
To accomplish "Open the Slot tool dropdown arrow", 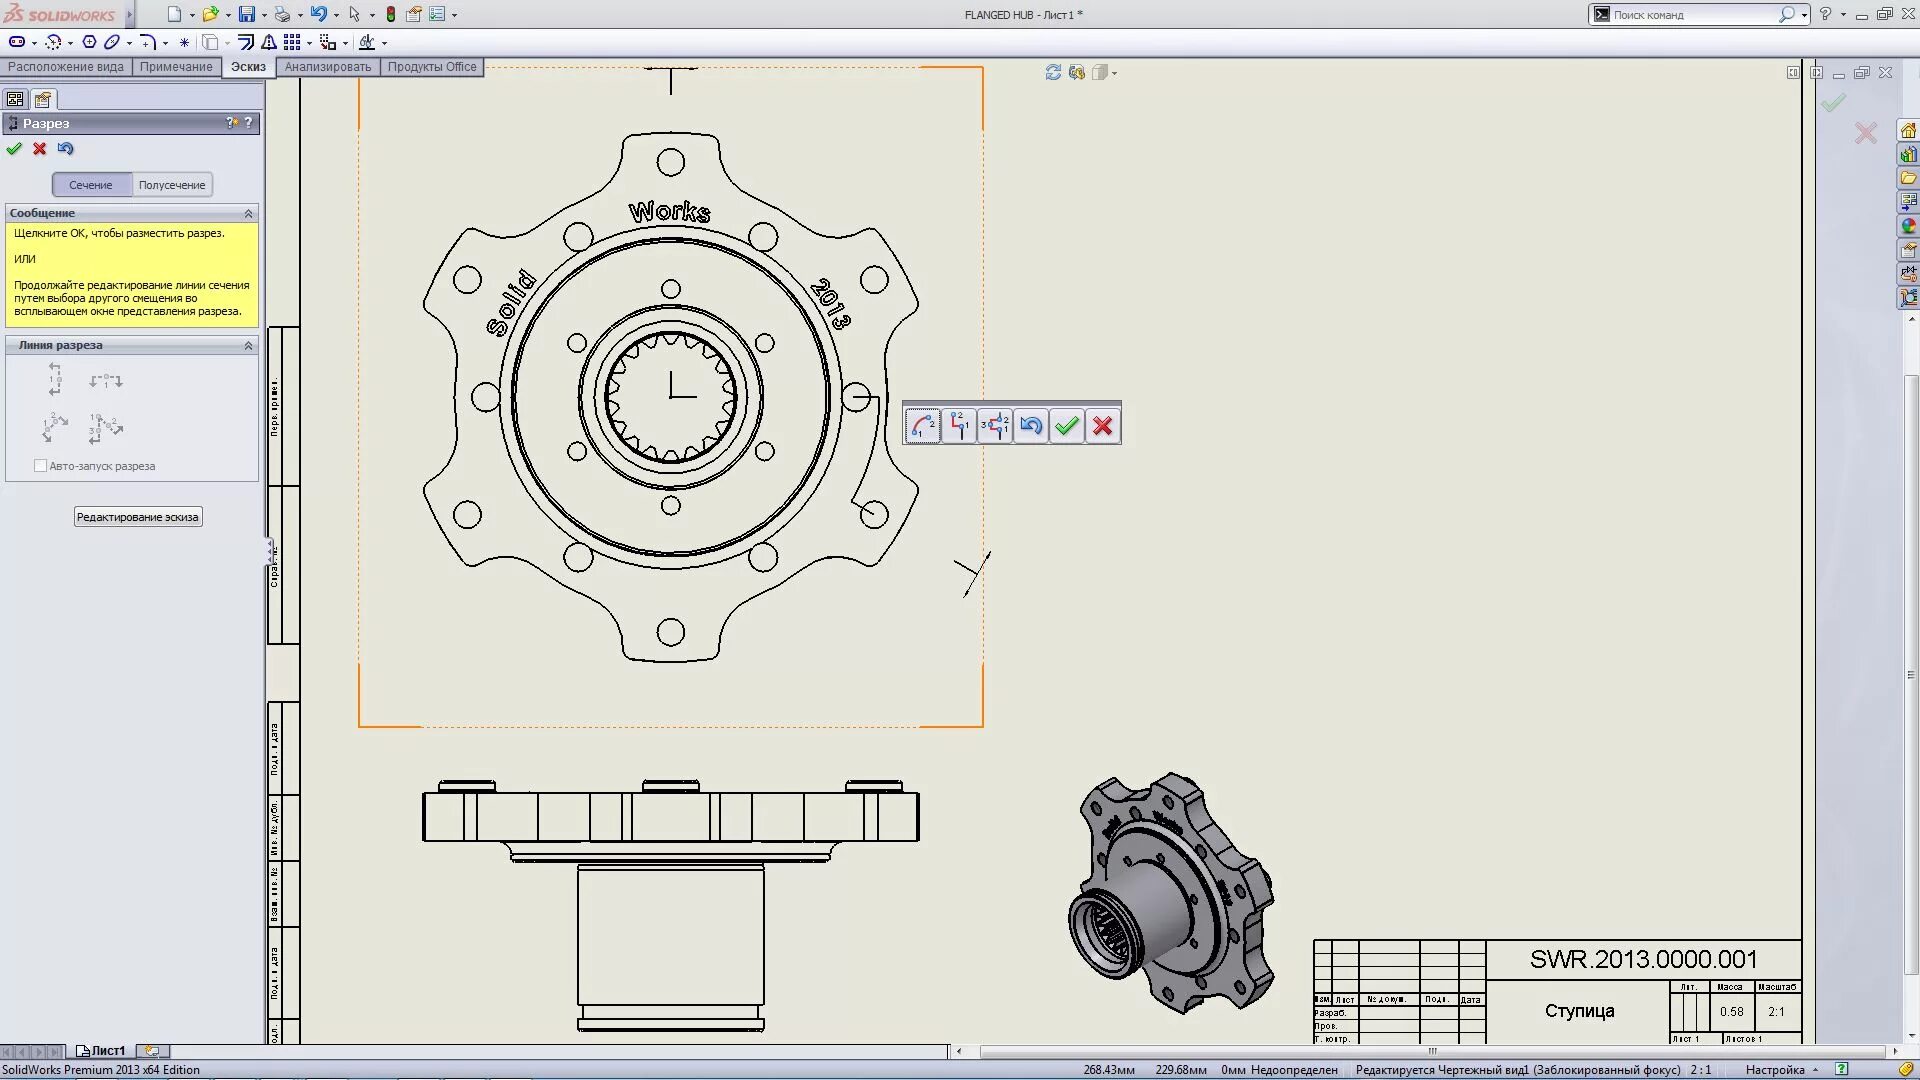I will (x=34, y=43).
